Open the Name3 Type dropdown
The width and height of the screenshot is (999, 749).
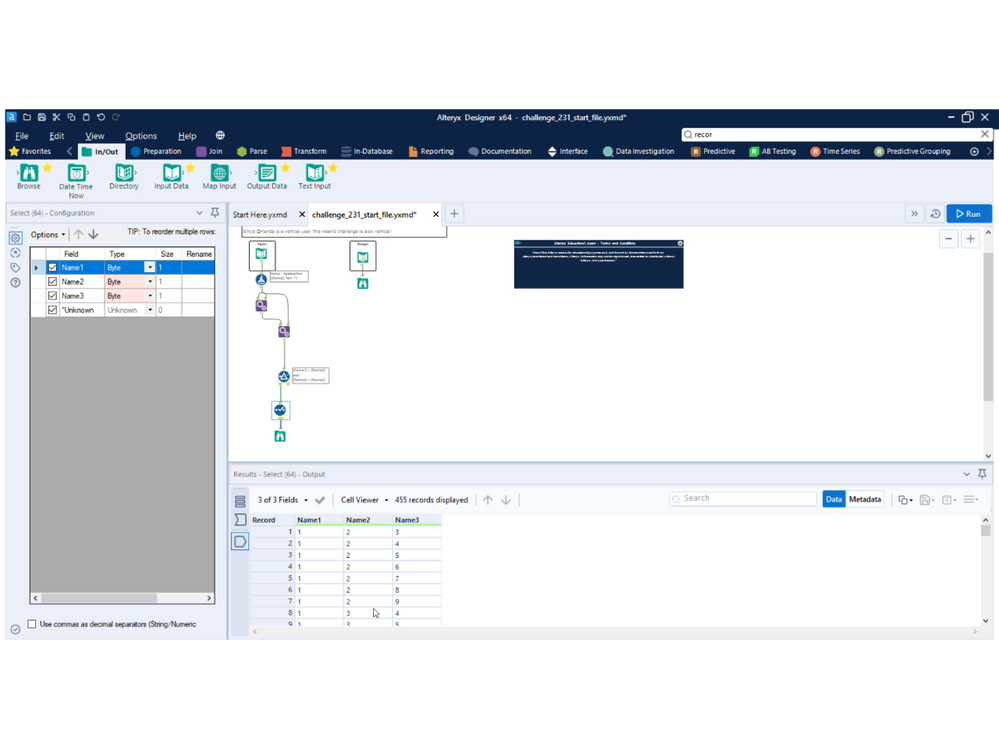pos(150,296)
